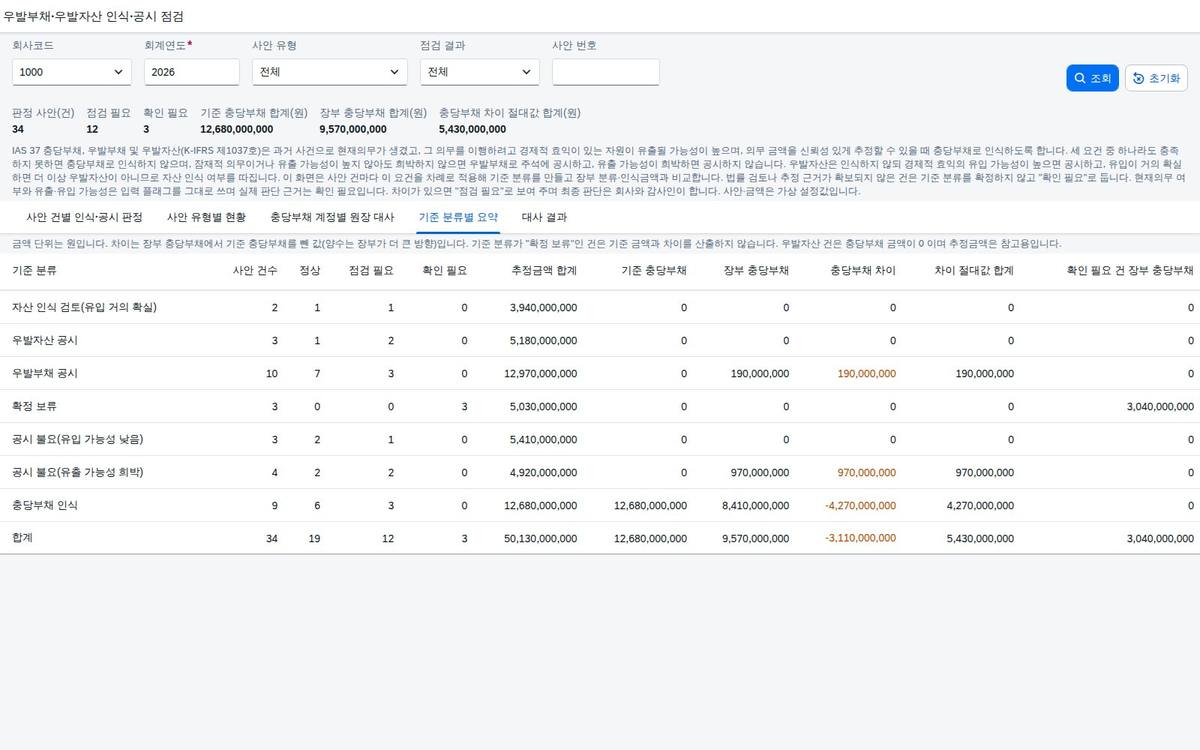Image resolution: width=1200 pixels, height=750 pixels.
Task: Open the 대사 결과 tab
Action: click(544, 217)
